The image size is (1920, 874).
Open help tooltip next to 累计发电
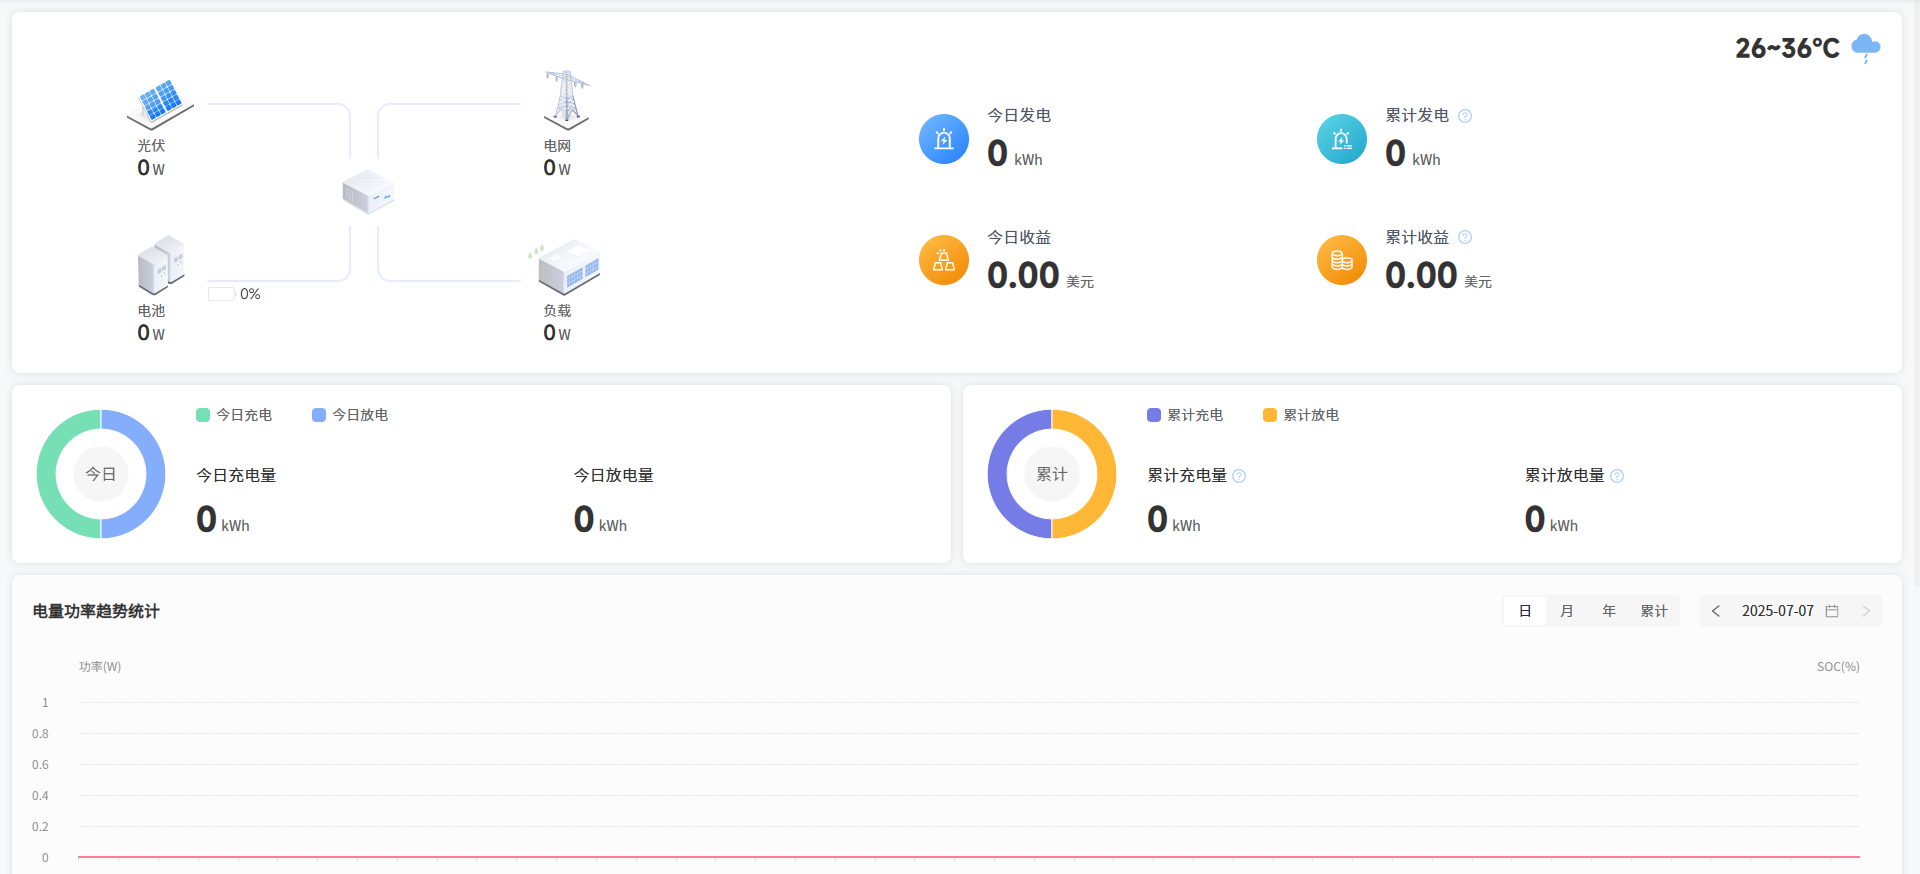[1465, 116]
